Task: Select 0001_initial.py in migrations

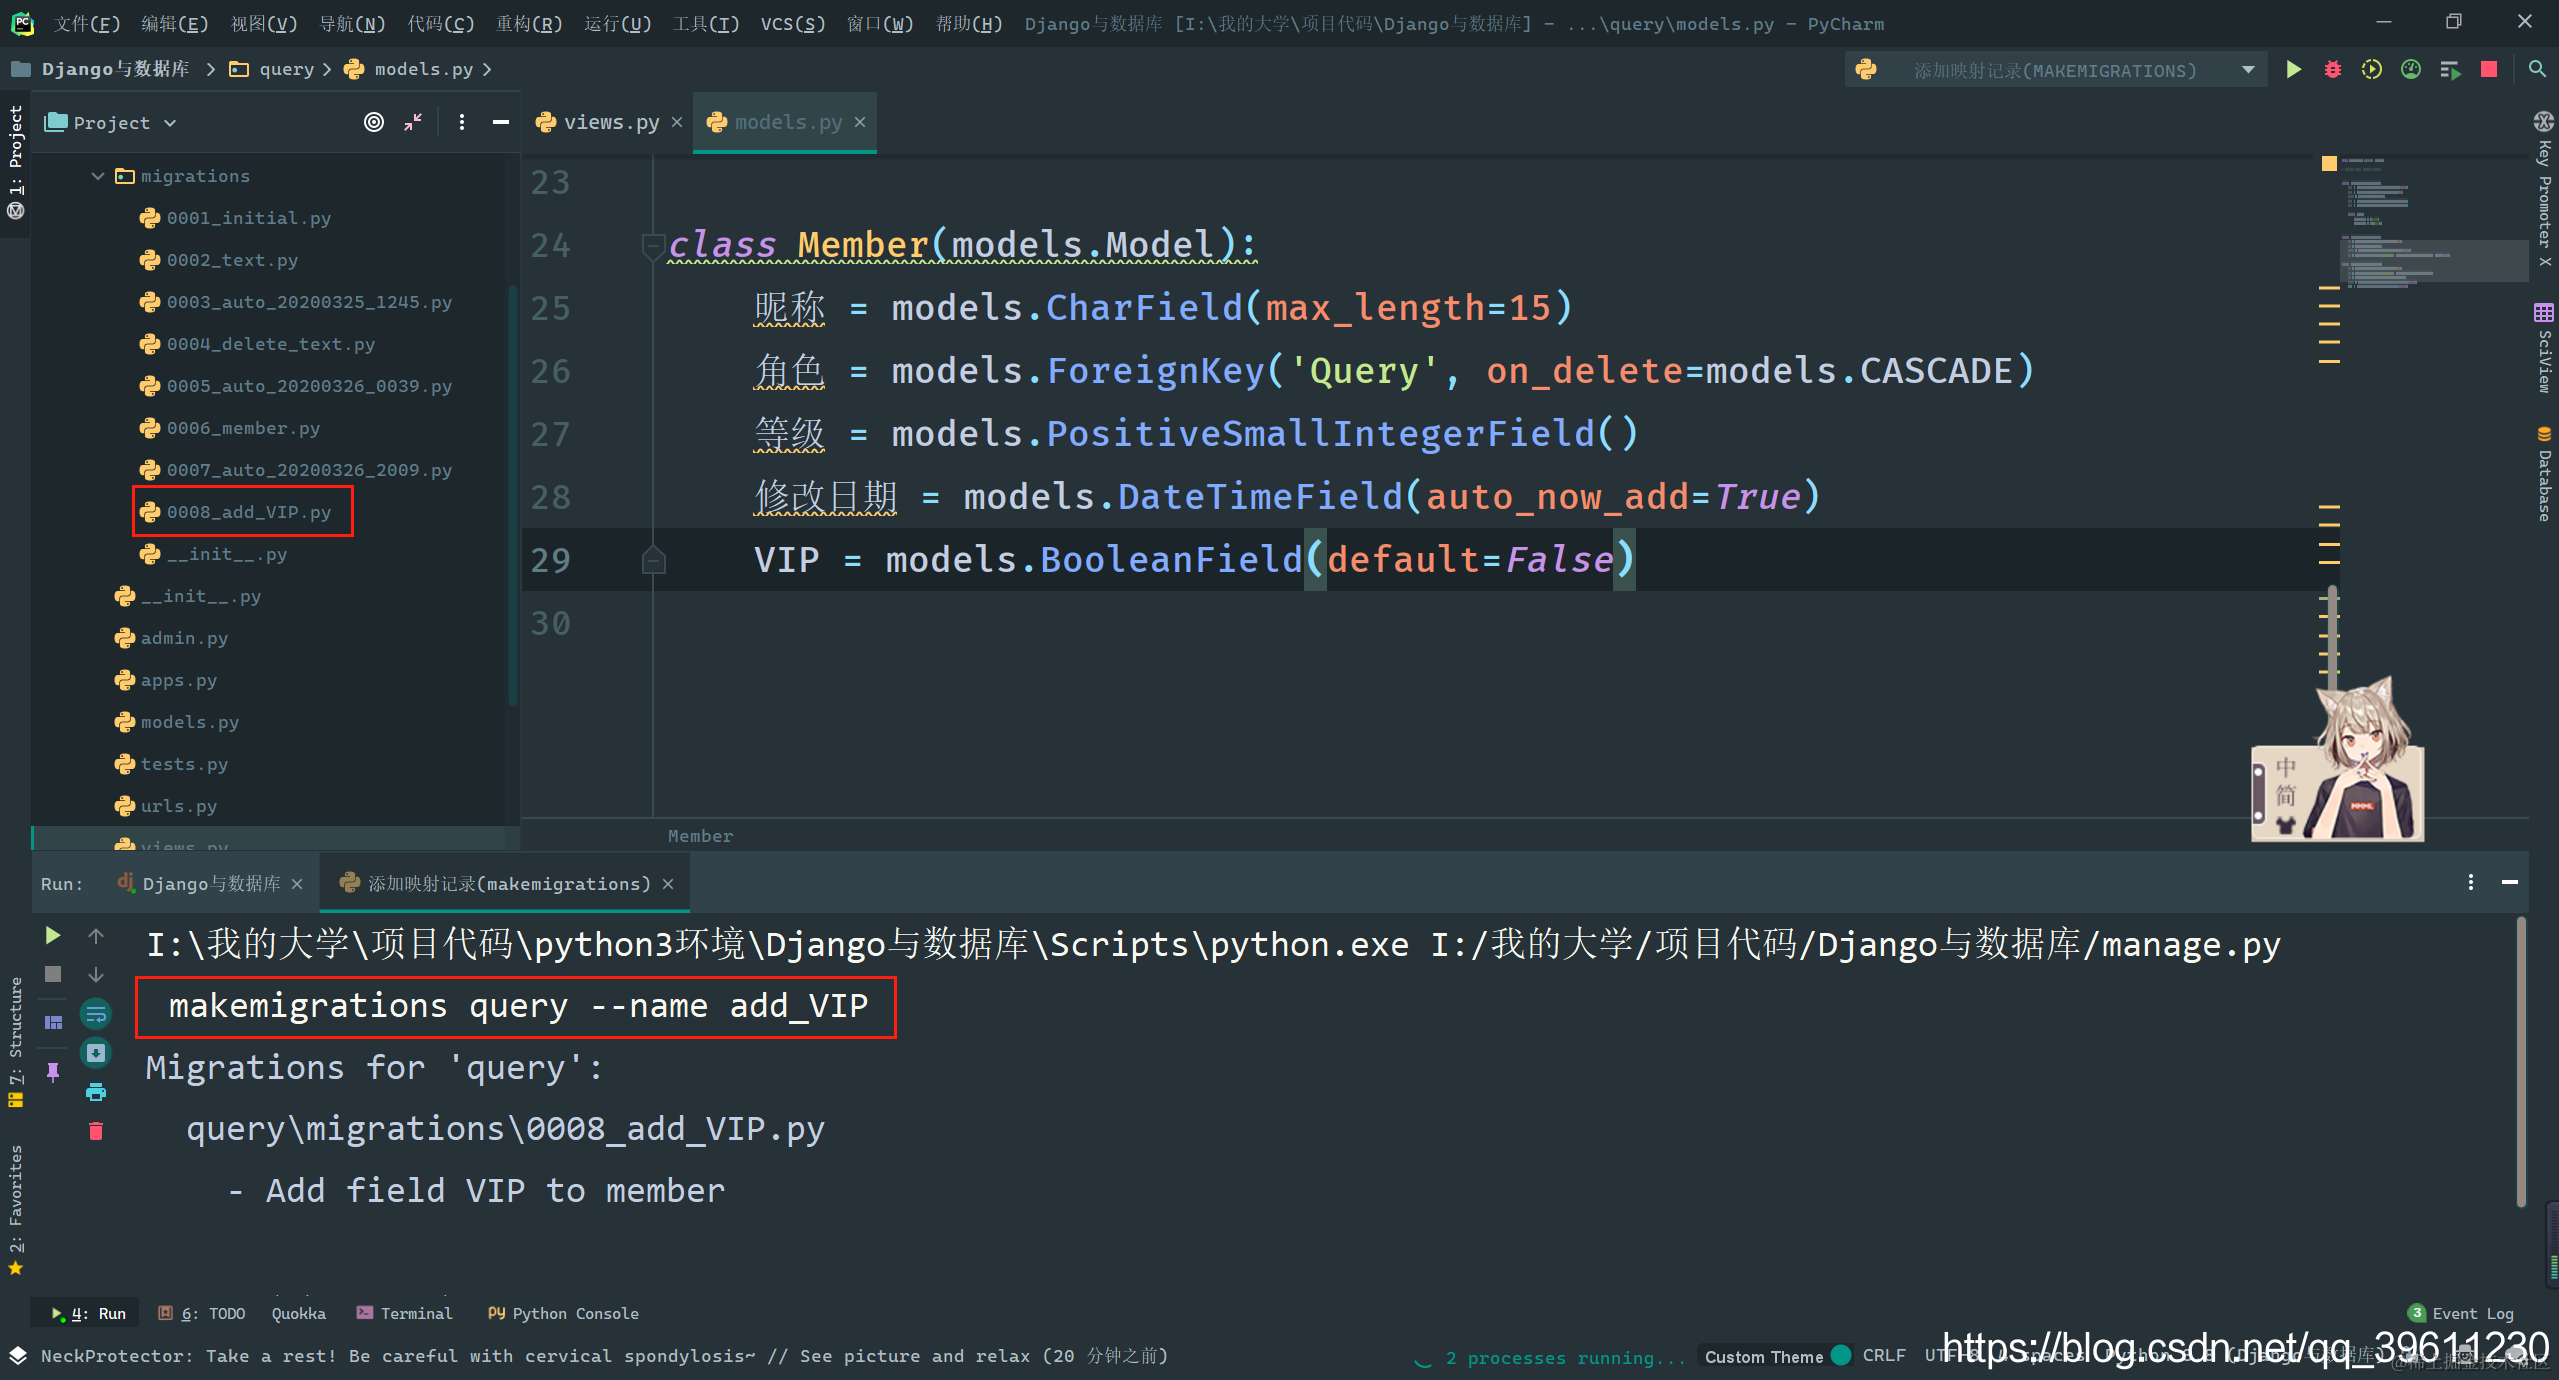Action: [x=249, y=218]
